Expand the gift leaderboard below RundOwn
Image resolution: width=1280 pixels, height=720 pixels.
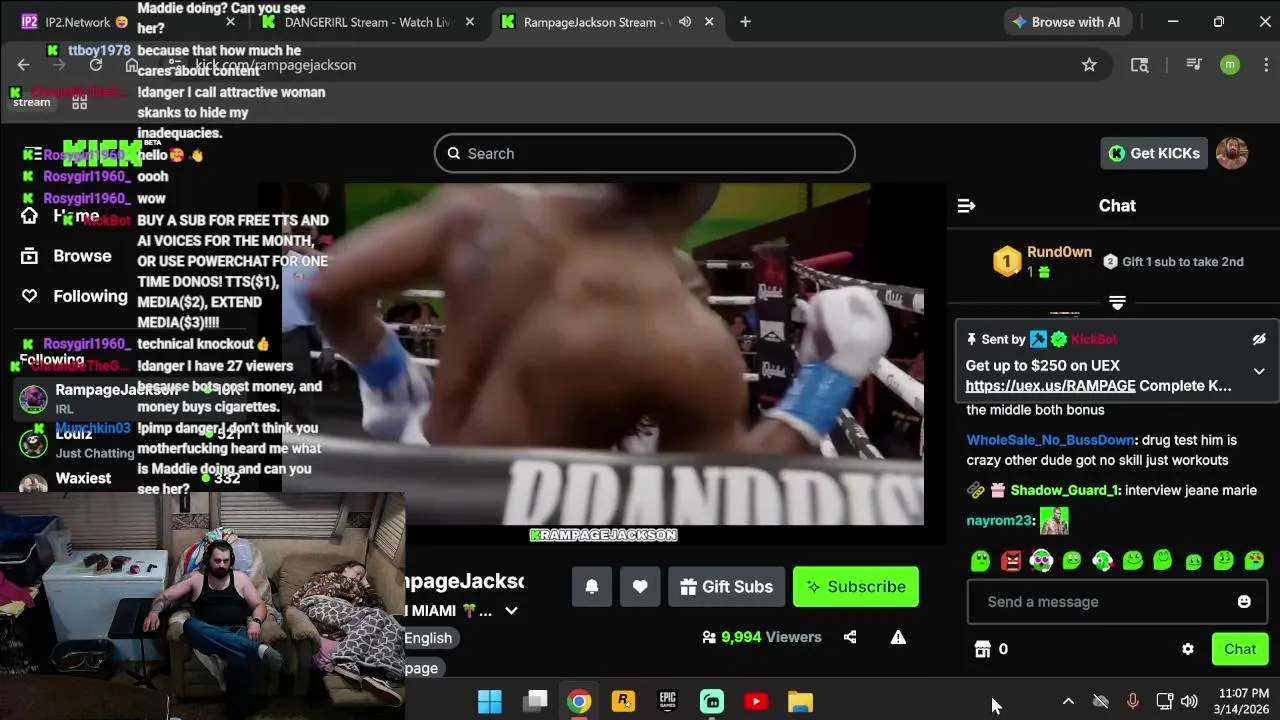click(1117, 302)
